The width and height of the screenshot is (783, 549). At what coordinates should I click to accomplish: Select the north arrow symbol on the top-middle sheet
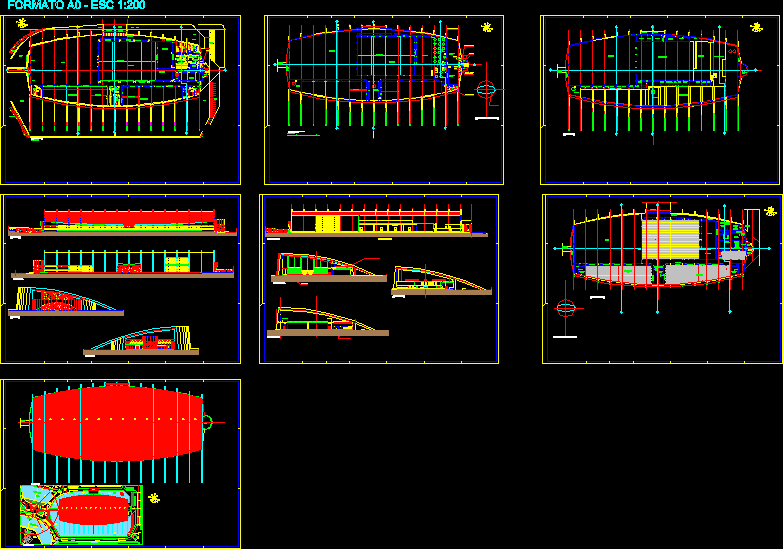point(487,26)
